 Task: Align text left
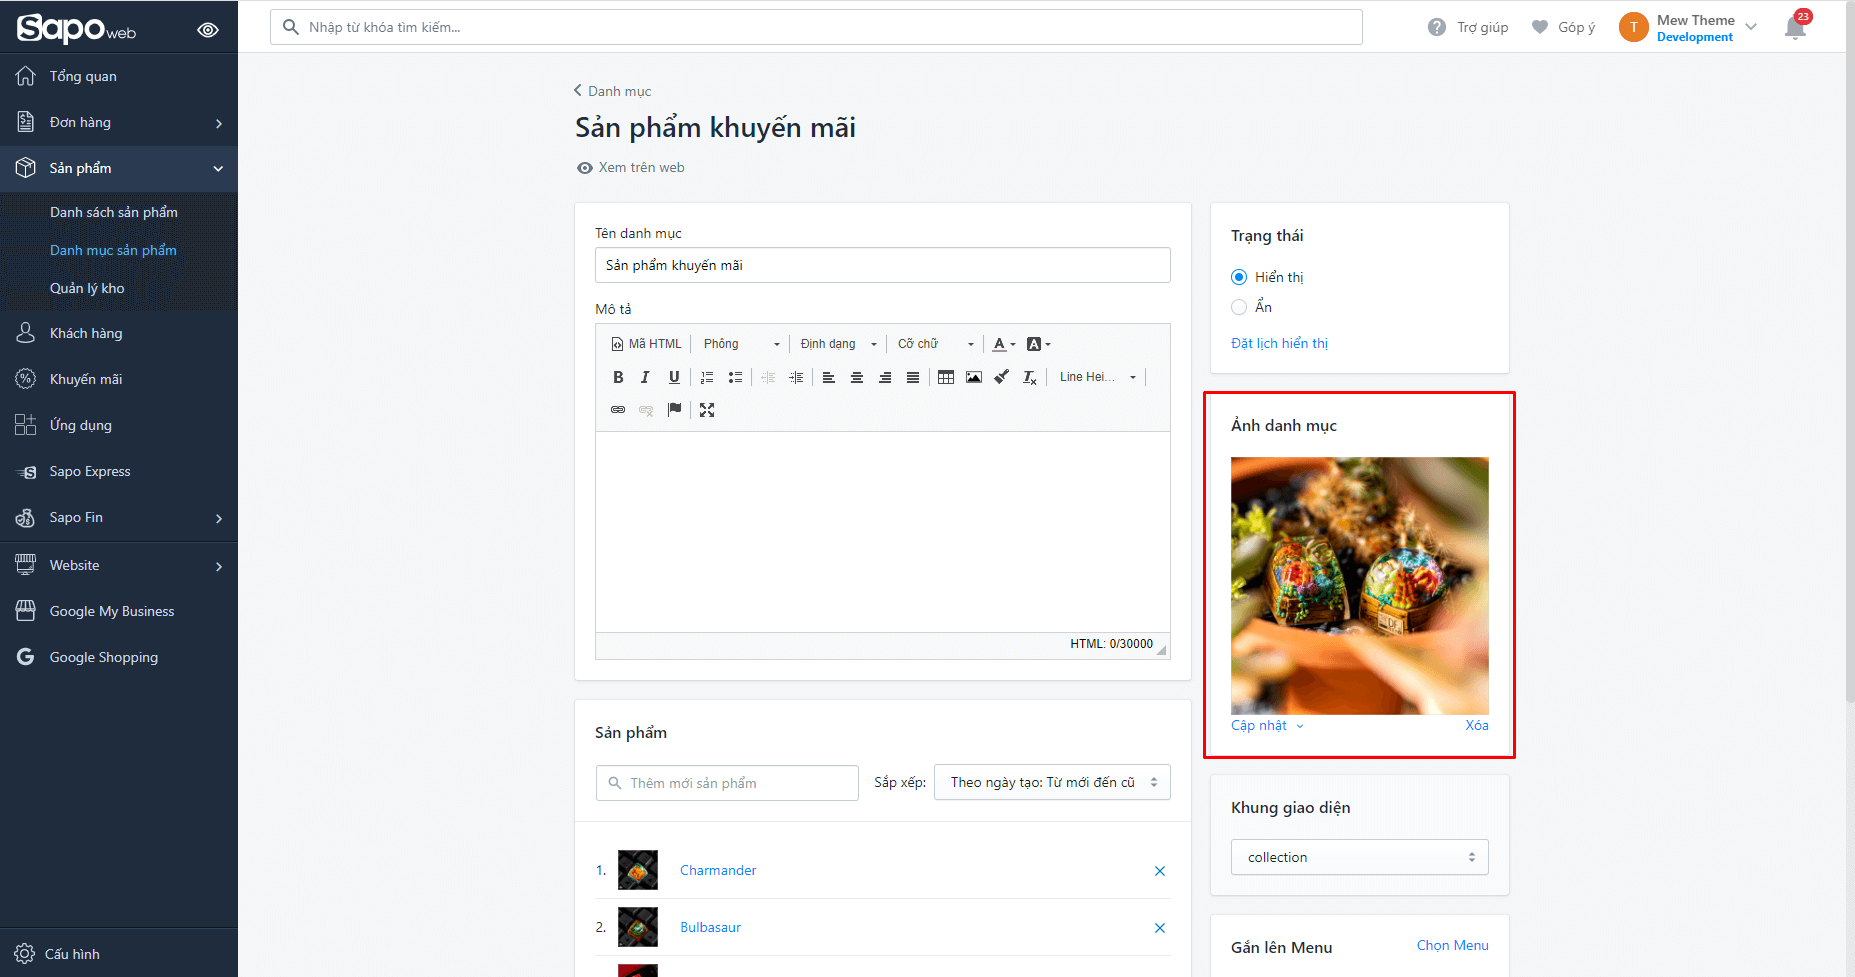pos(829,377)
